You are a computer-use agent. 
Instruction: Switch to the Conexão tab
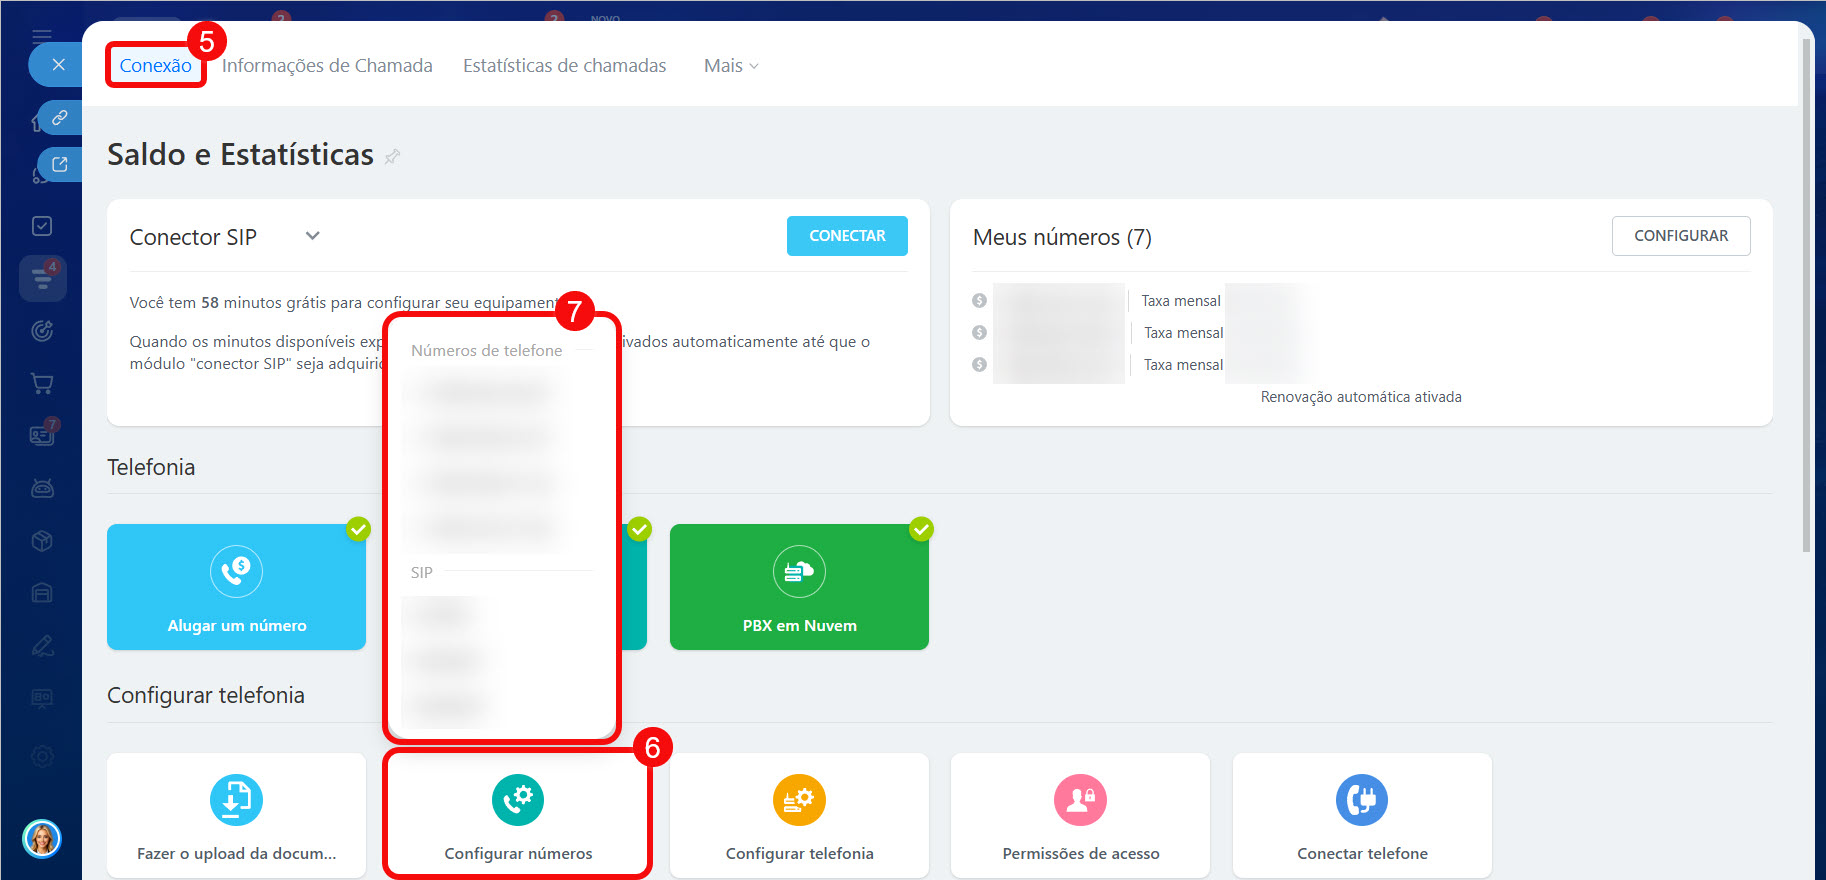[156, 66]
